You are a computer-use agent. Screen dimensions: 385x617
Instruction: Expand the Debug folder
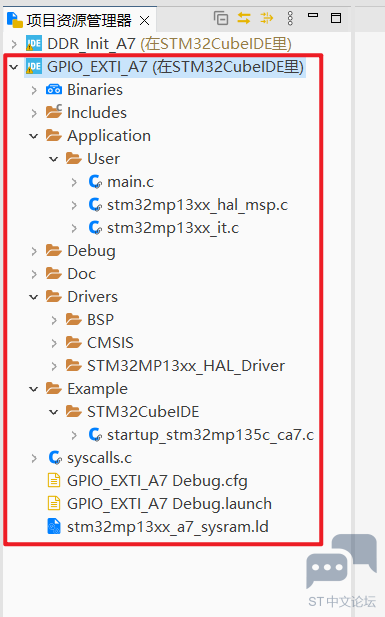[34, 251]
